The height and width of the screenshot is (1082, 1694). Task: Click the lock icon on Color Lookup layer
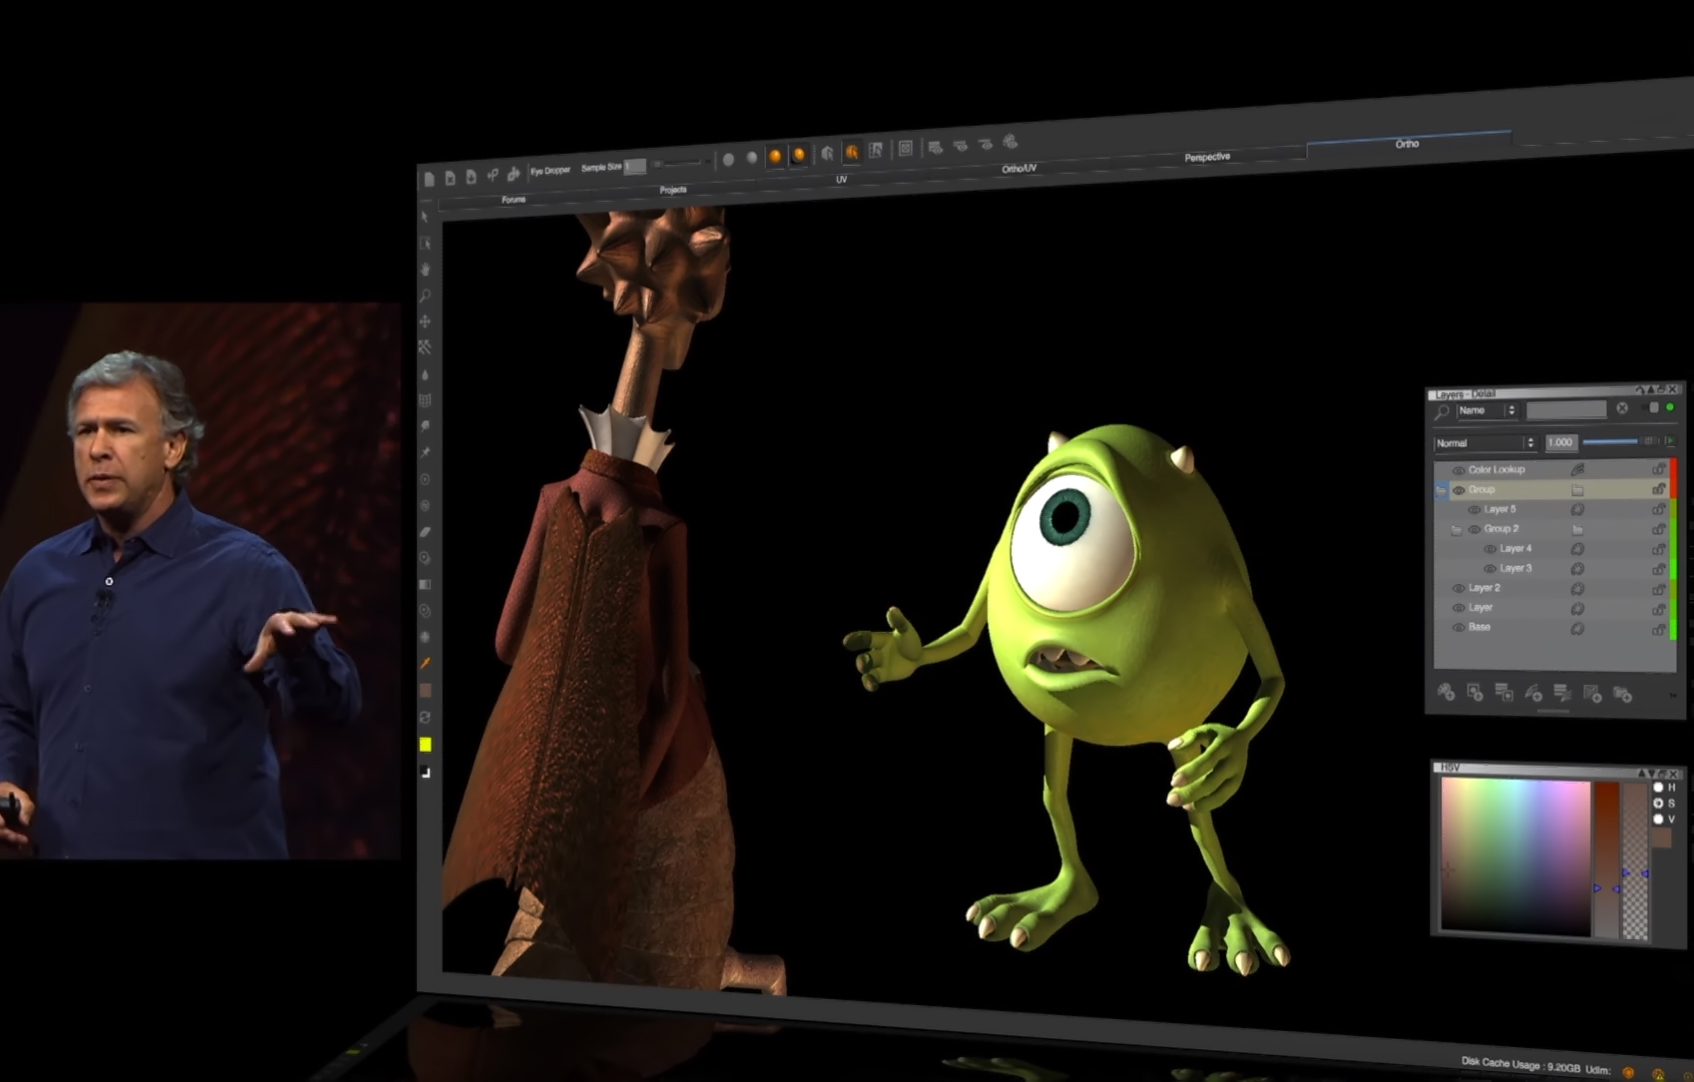click(1658, 469)
